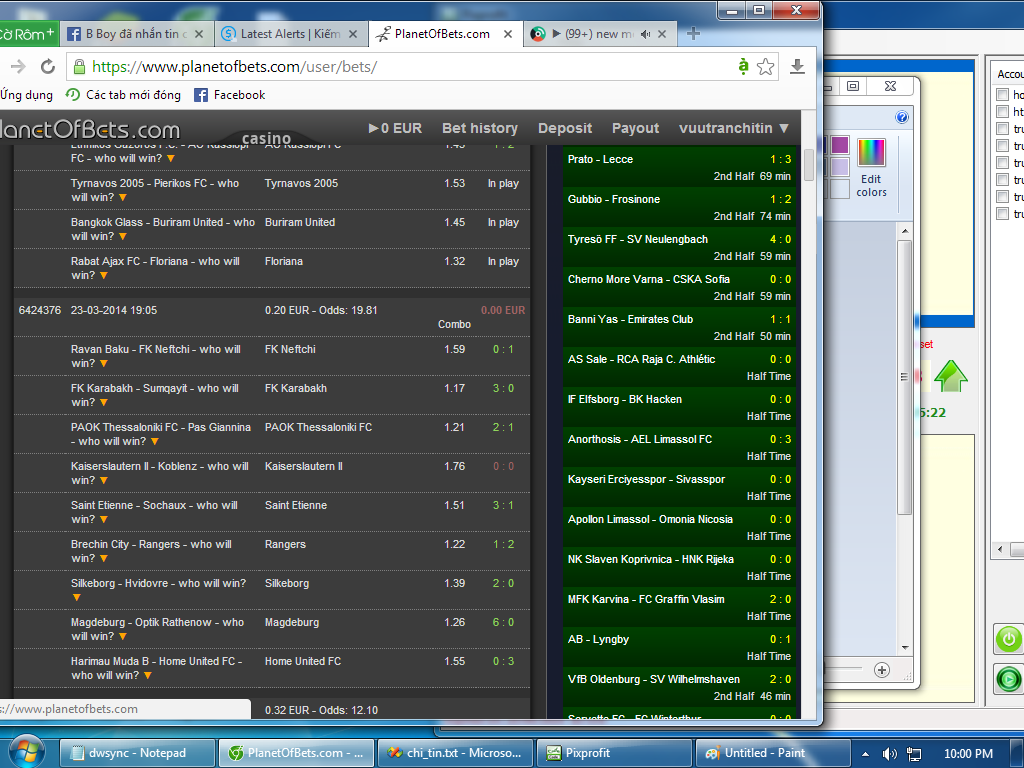Screen dimensions: 1024x768
Task: Expand Rabat Ajax FC - Floriana arrow
Action: [x=104, y=276]
